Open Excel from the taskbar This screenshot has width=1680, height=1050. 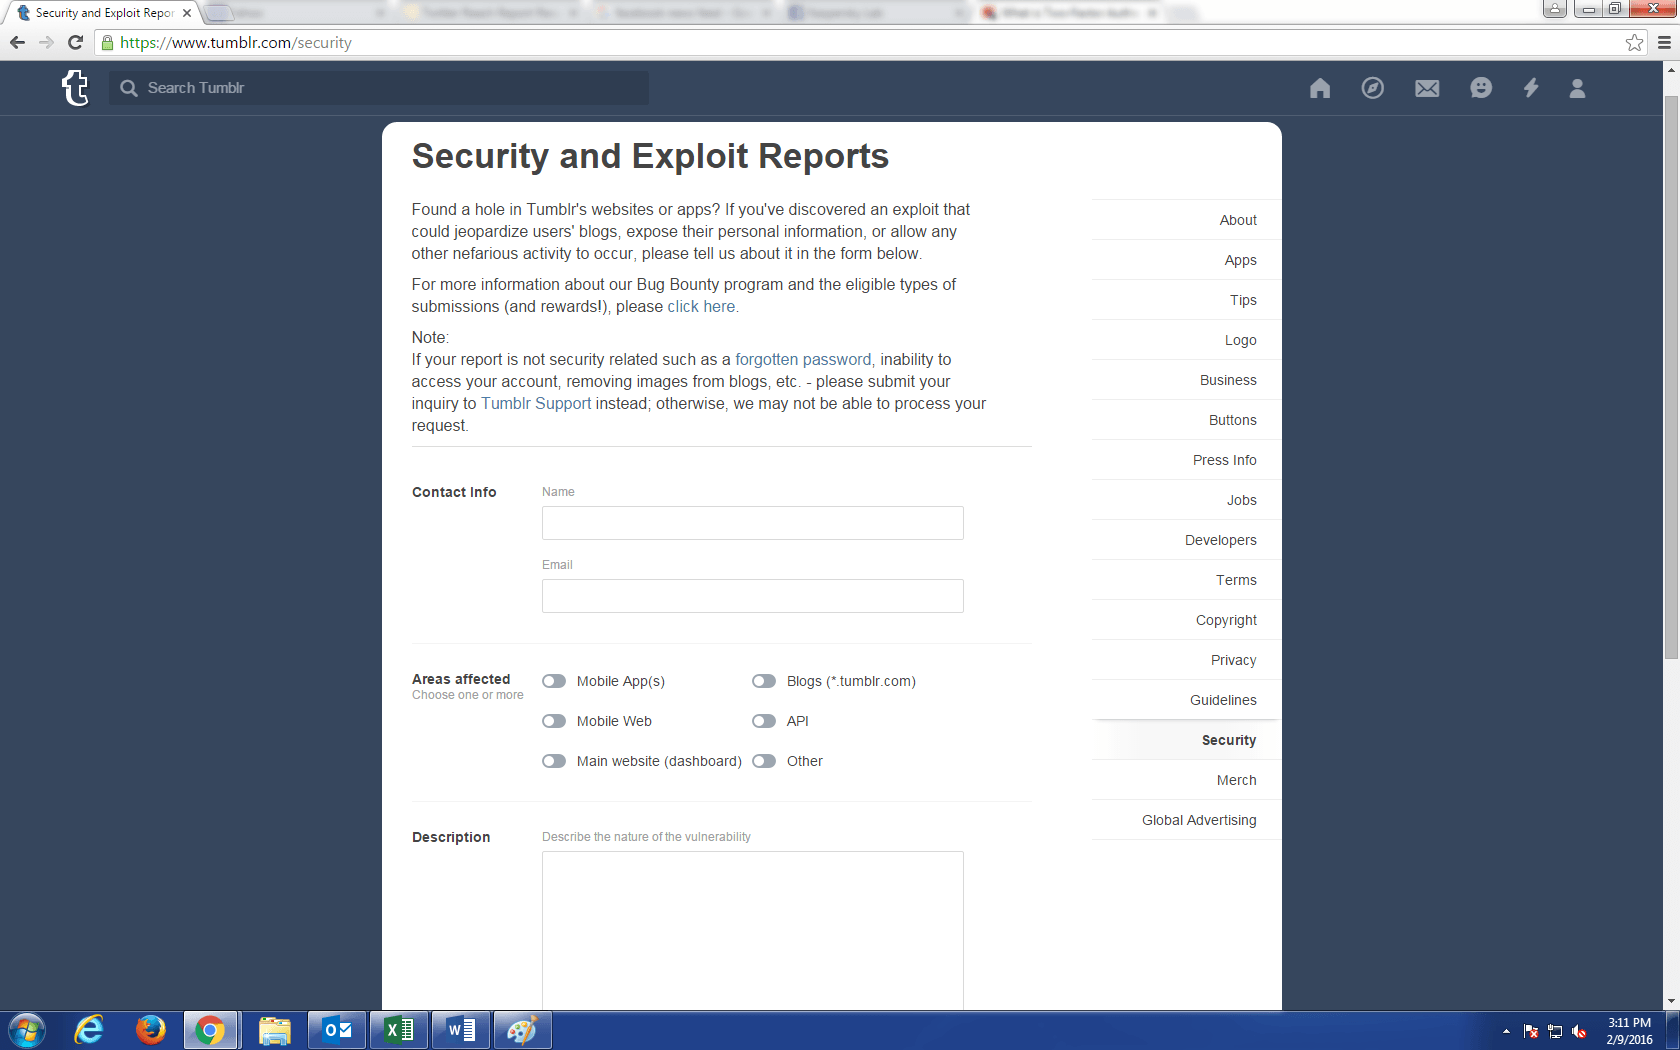point(399,1030)
